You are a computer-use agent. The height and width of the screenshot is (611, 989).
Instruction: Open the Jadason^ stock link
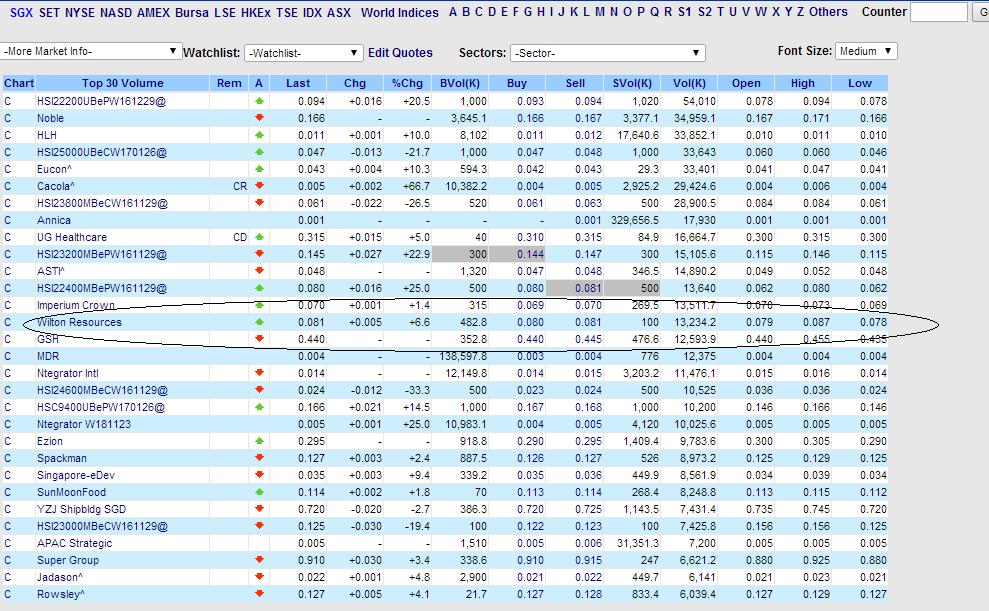click(59, 578)
